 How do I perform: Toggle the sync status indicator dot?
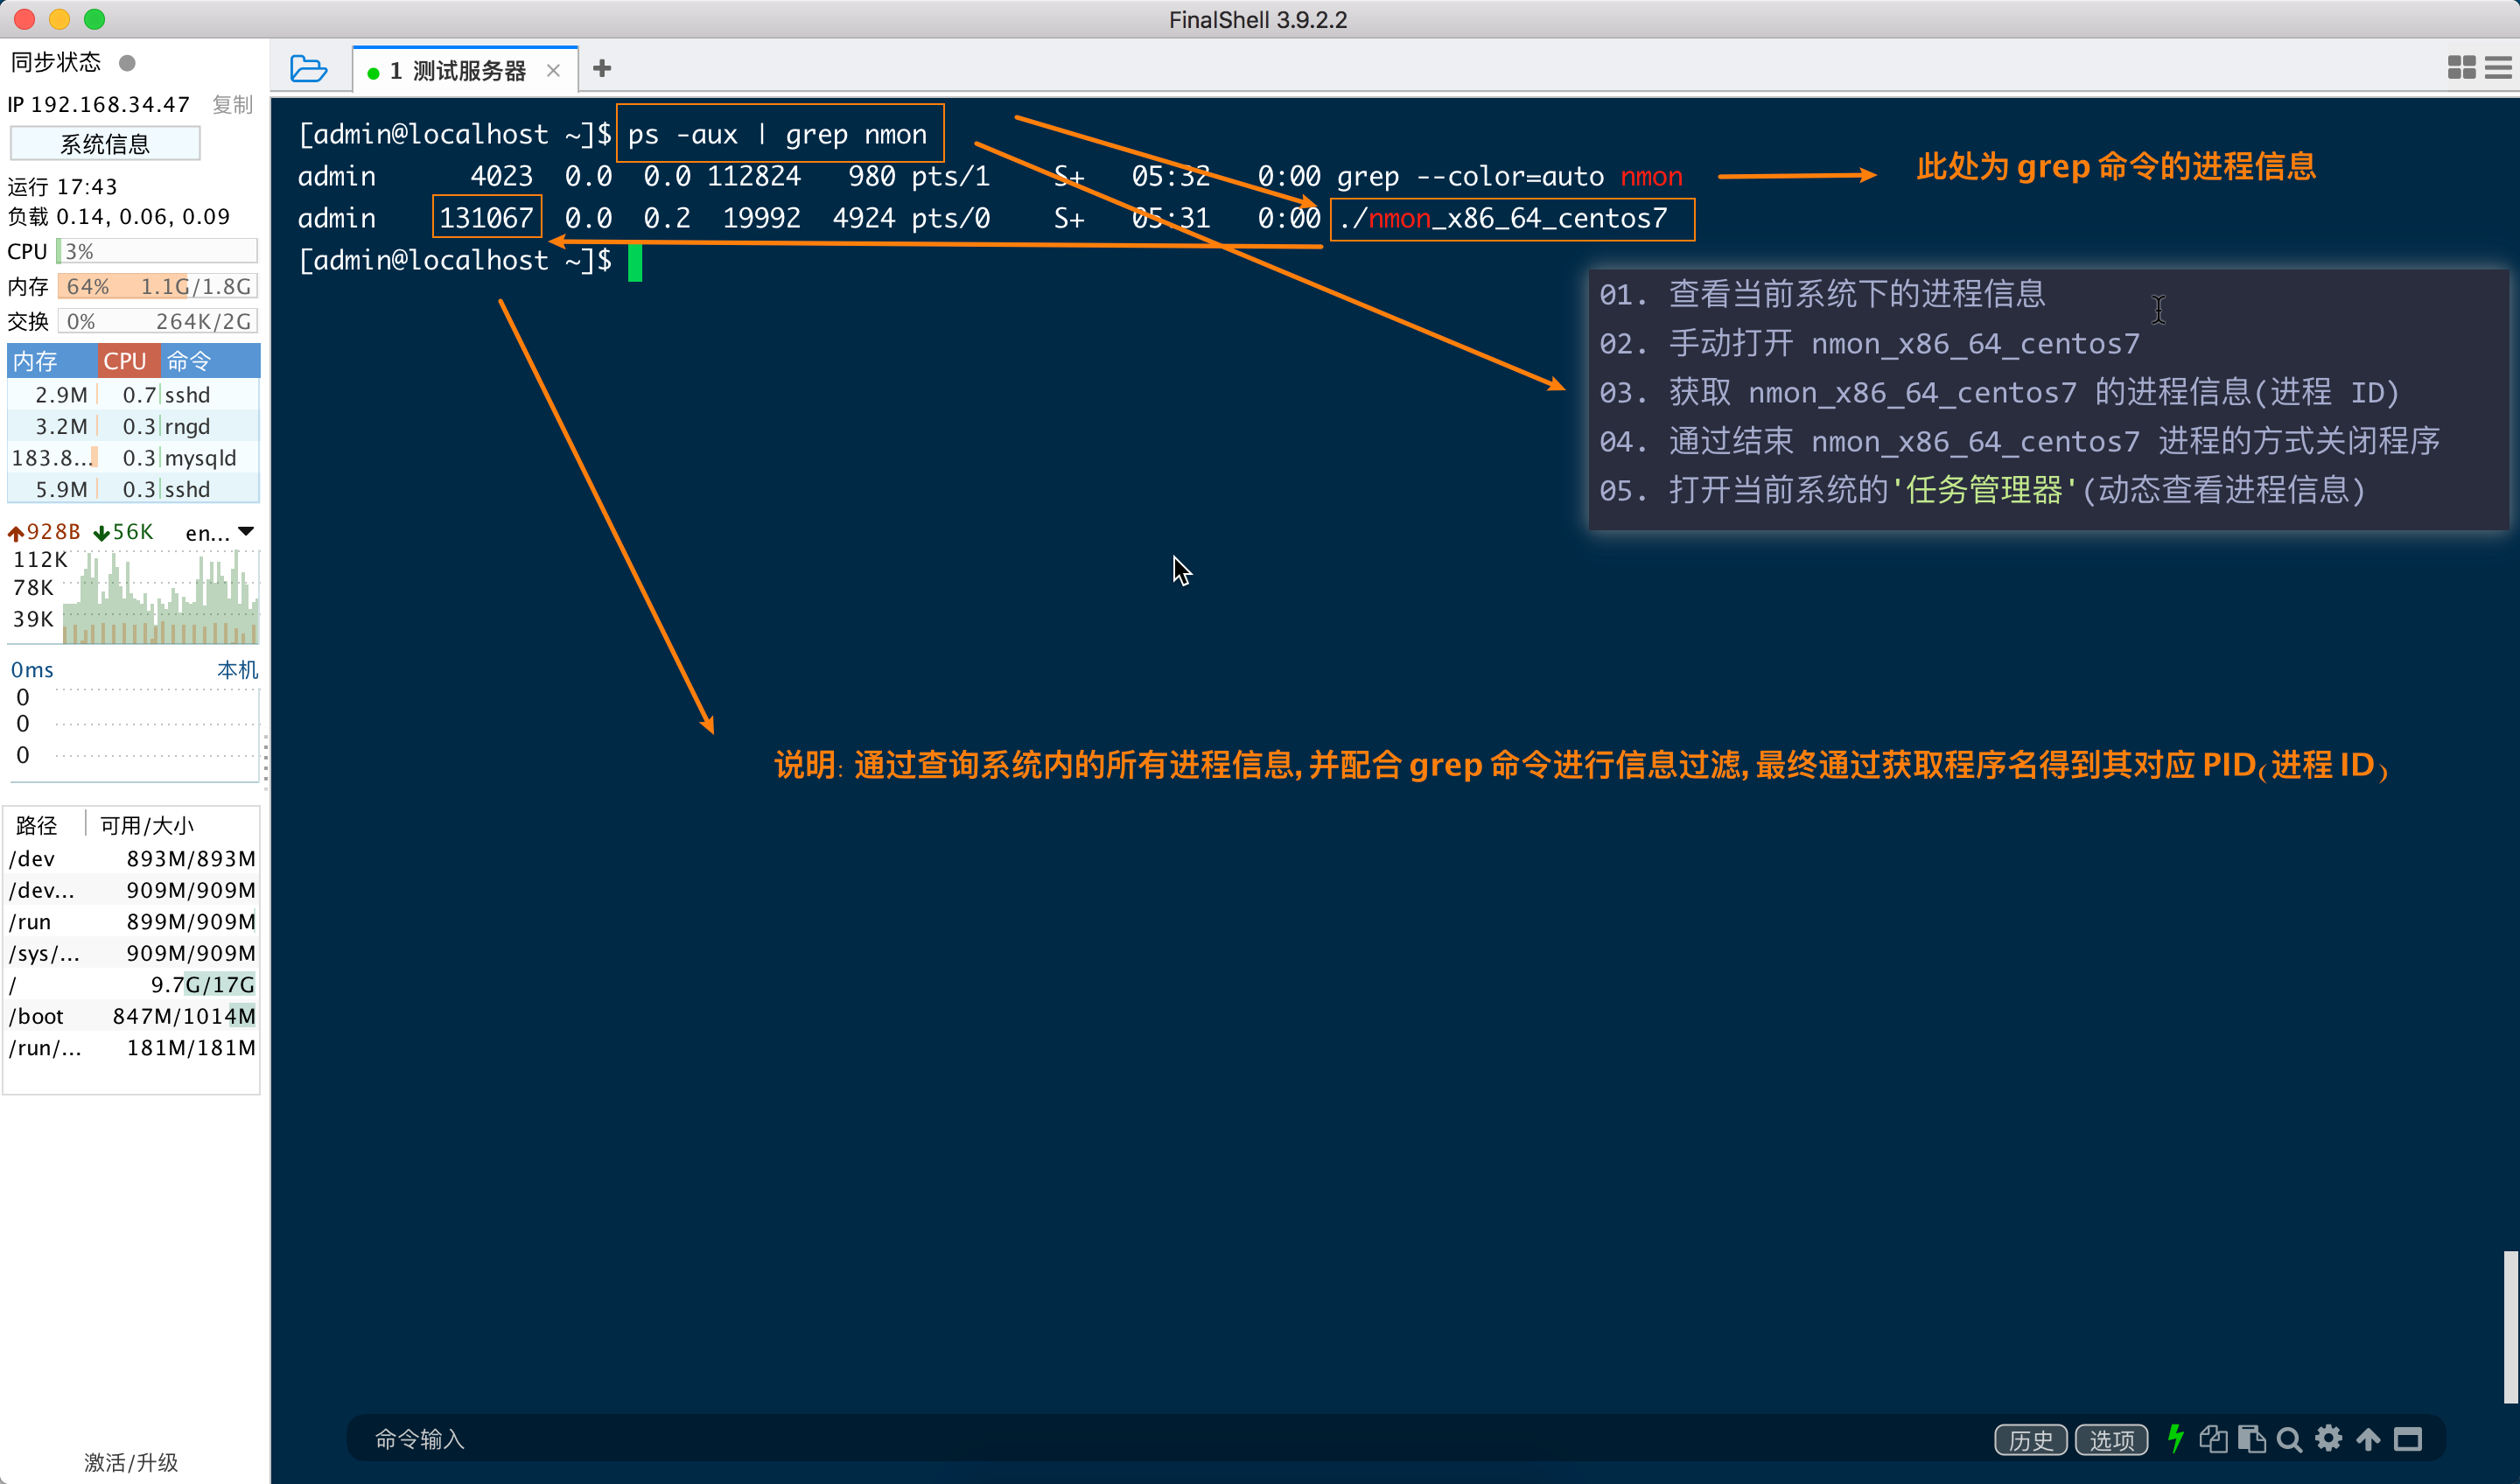coord(127,63)
